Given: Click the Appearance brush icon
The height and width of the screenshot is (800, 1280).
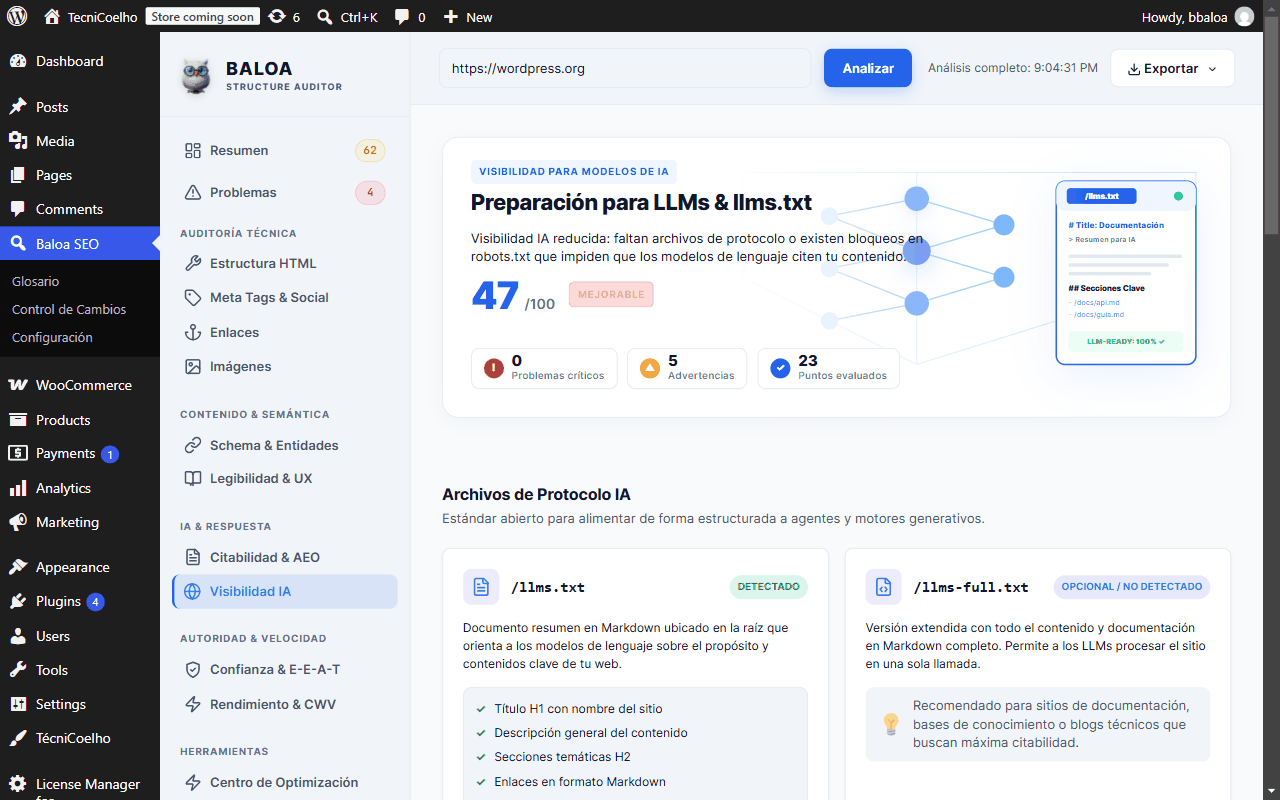Looking at the screenshot, I should tap(18, 567).
